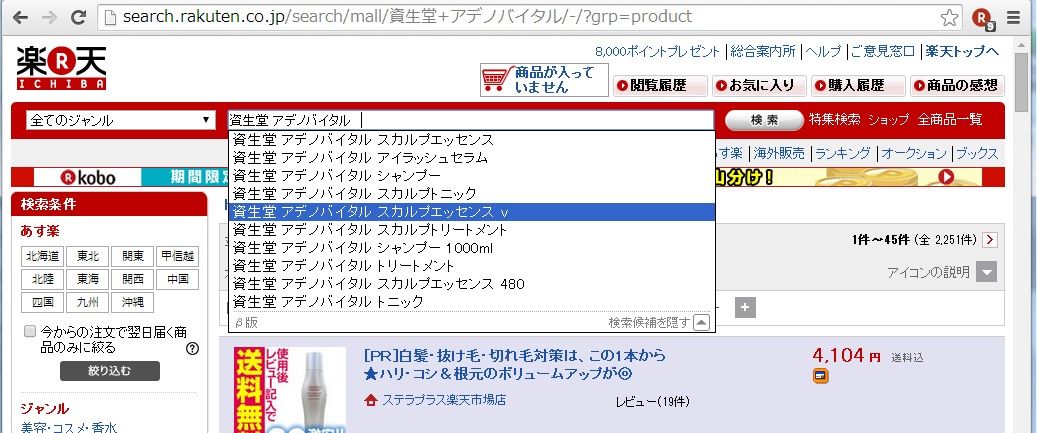Reload the page in browser toolbar

click(78, 17)
